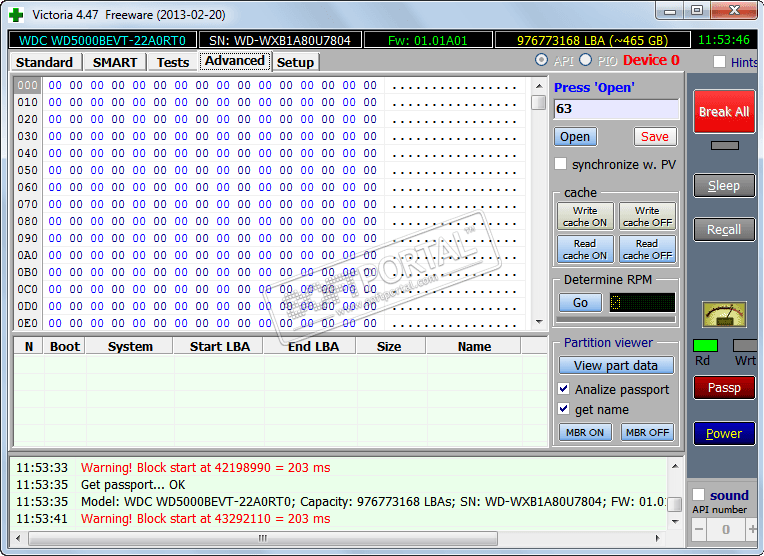
Task: Open the SMART tab
Action: point(115,62)
